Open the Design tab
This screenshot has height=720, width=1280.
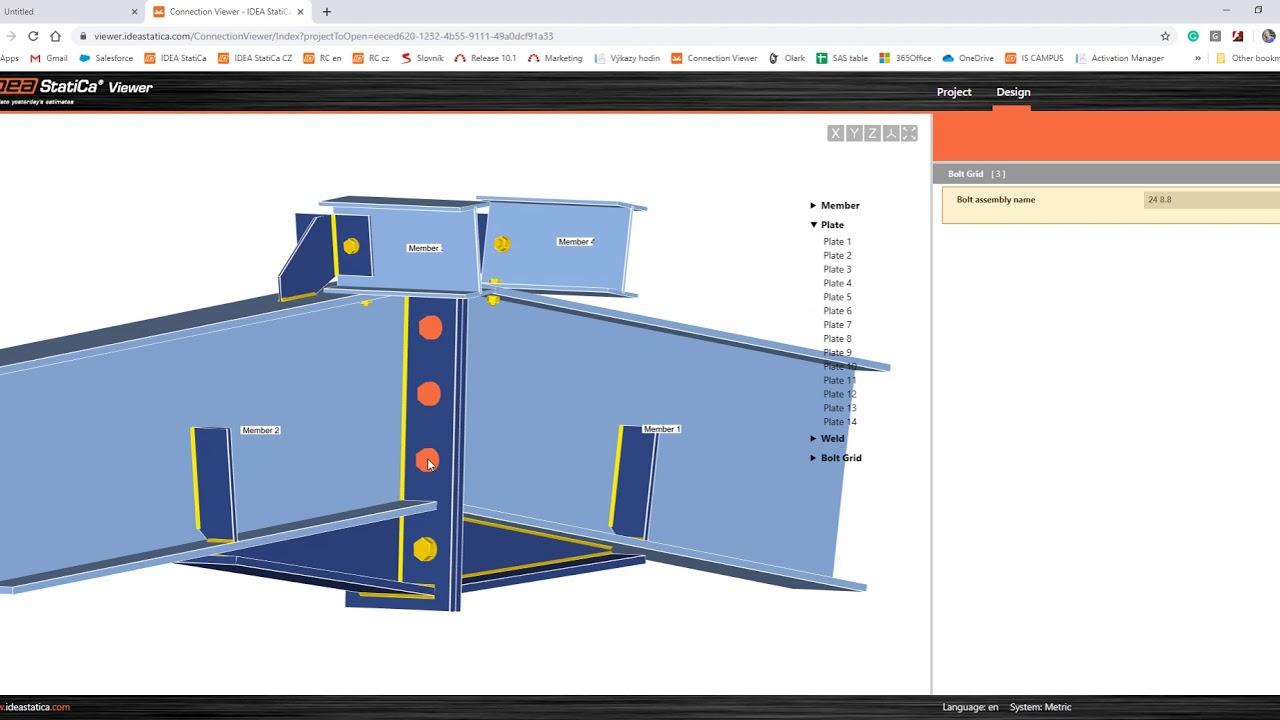(1013, 92)
